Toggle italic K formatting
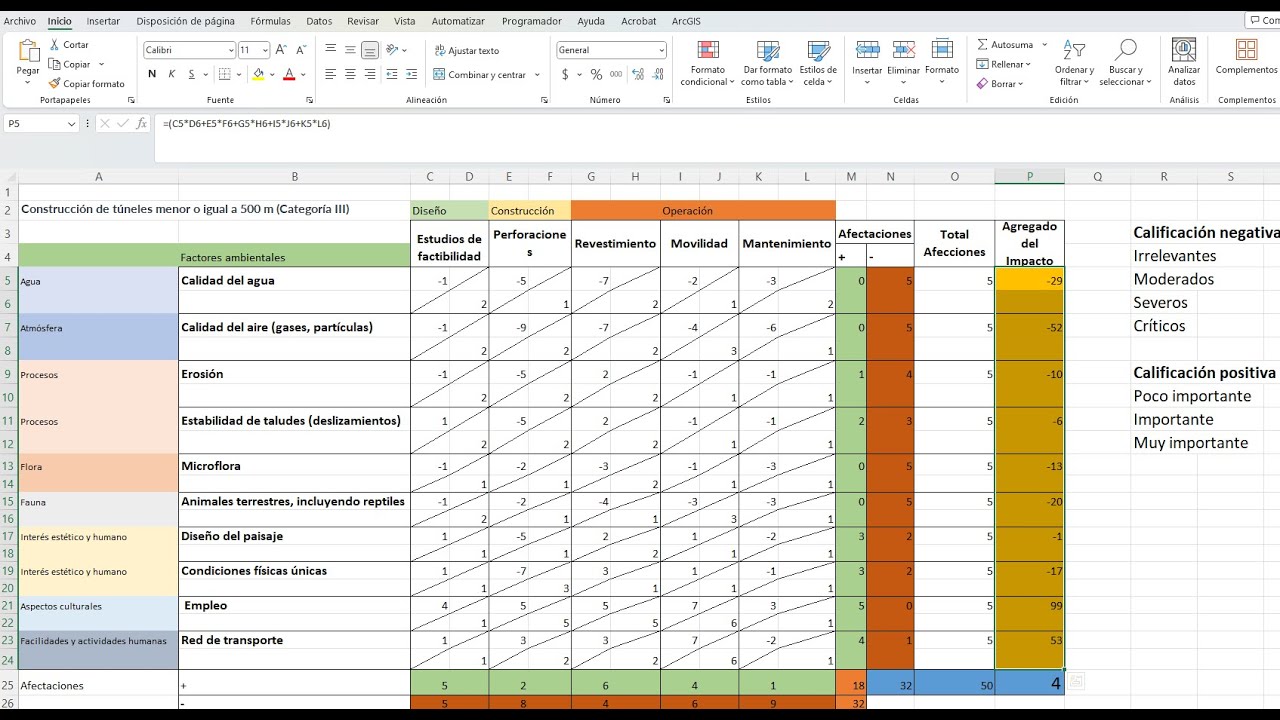1280x720 pixels. (172, 74)
